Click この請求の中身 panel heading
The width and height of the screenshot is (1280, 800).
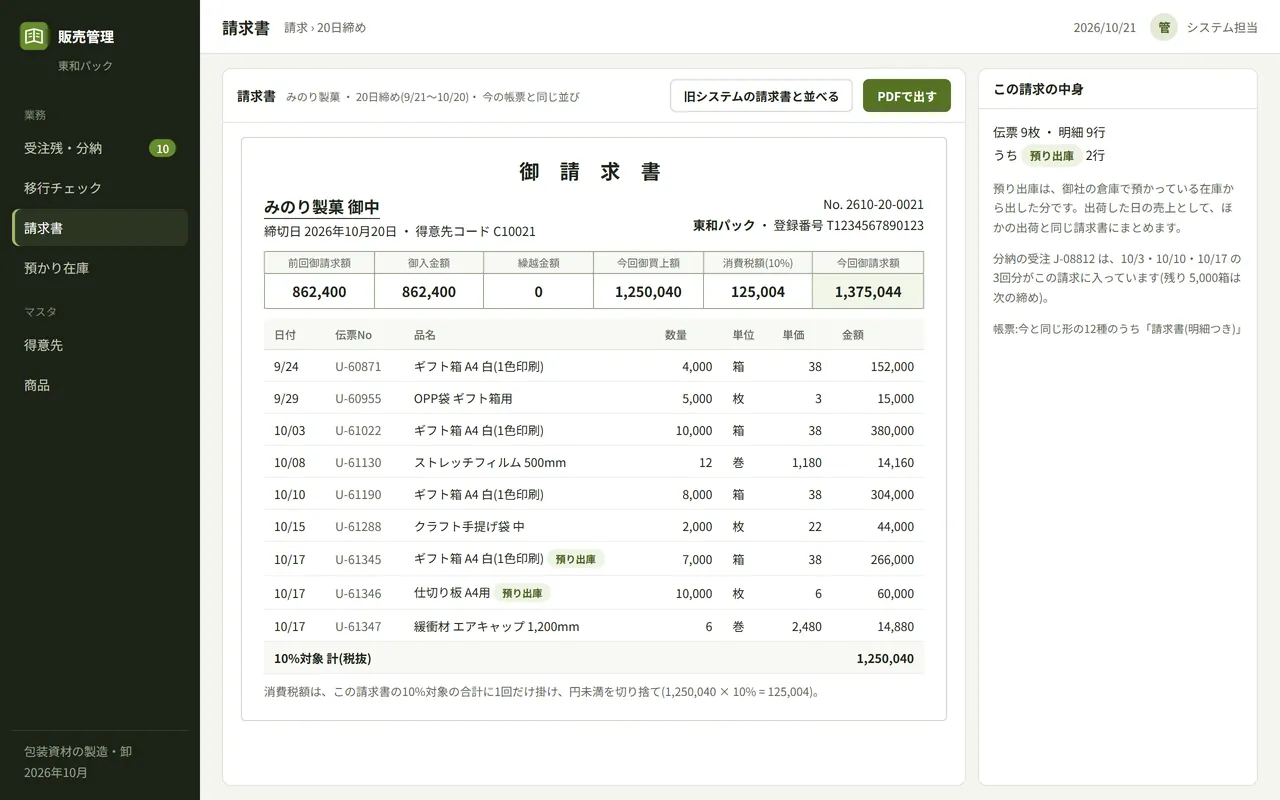coord(1038,89)
